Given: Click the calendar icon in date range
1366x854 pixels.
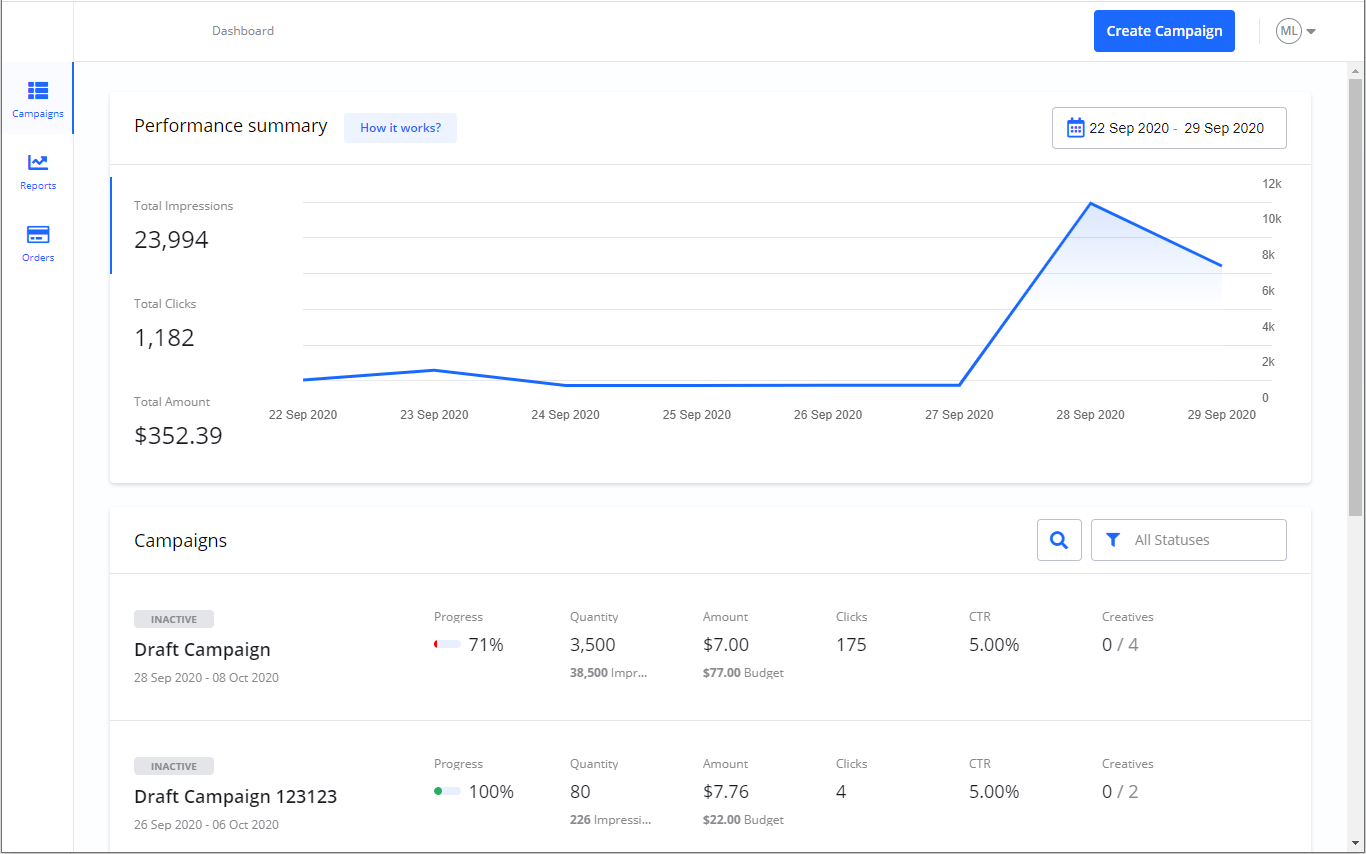Looking at the screenshot, I should pyautogui.click(x=1075, y=128).
